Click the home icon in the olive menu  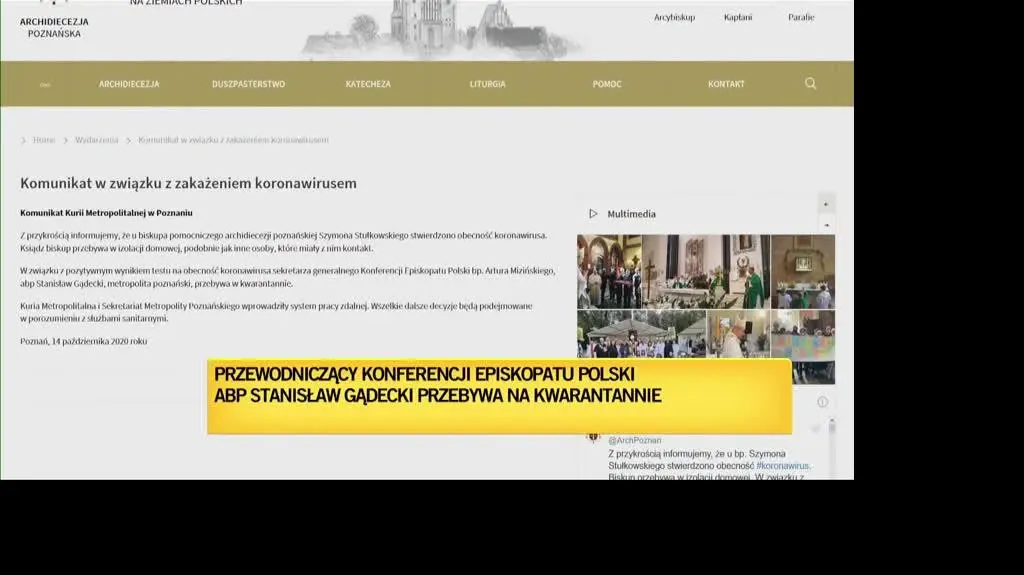point(45,84)
